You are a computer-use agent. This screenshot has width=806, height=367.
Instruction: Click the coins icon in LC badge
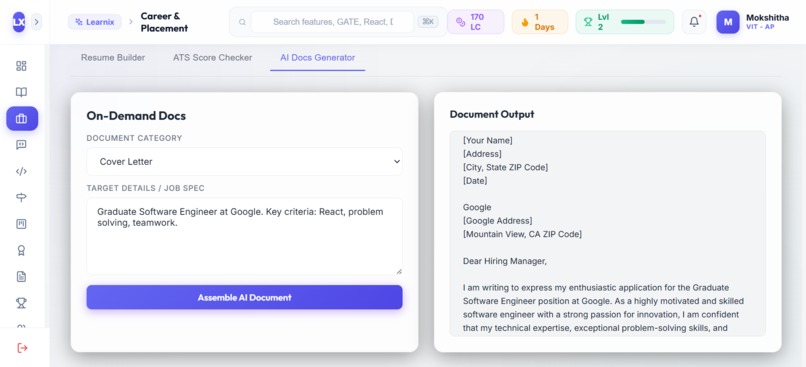461,22
